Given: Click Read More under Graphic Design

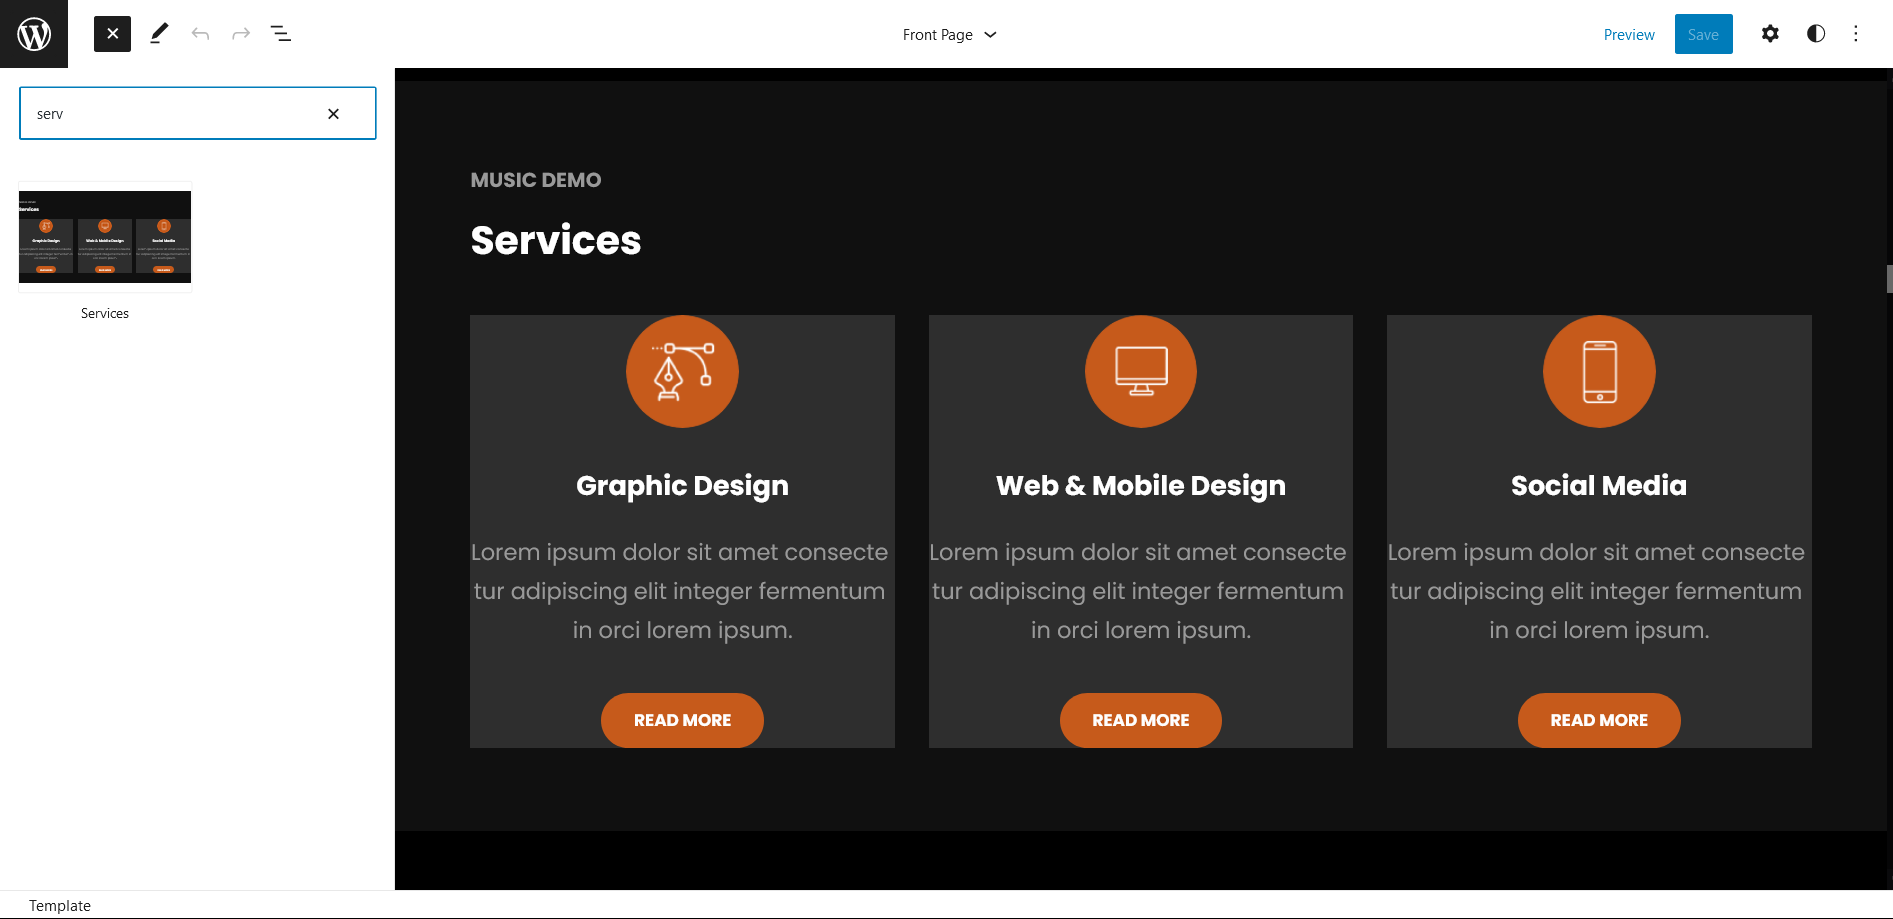Looking at the screenshot, I should [682, 720].
